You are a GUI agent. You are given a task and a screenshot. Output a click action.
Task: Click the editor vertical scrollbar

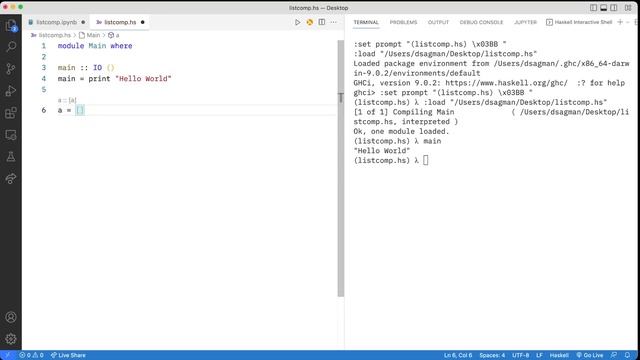click(x=341, y=168)
